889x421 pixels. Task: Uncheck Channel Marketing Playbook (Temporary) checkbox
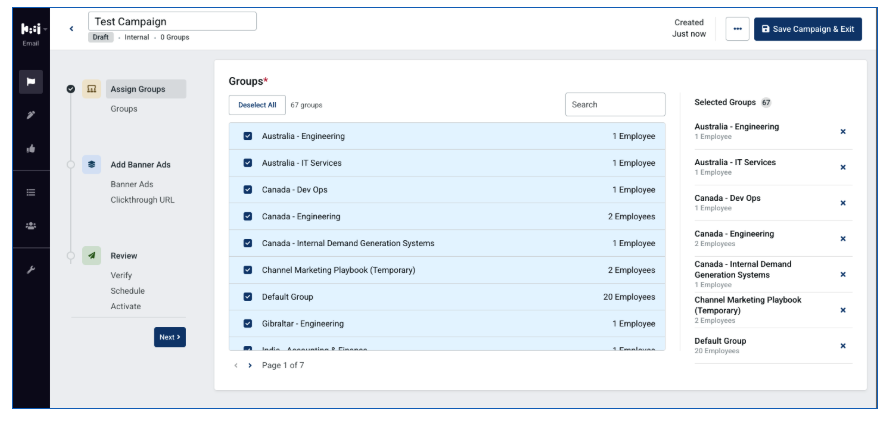click(x=248, y=270)
